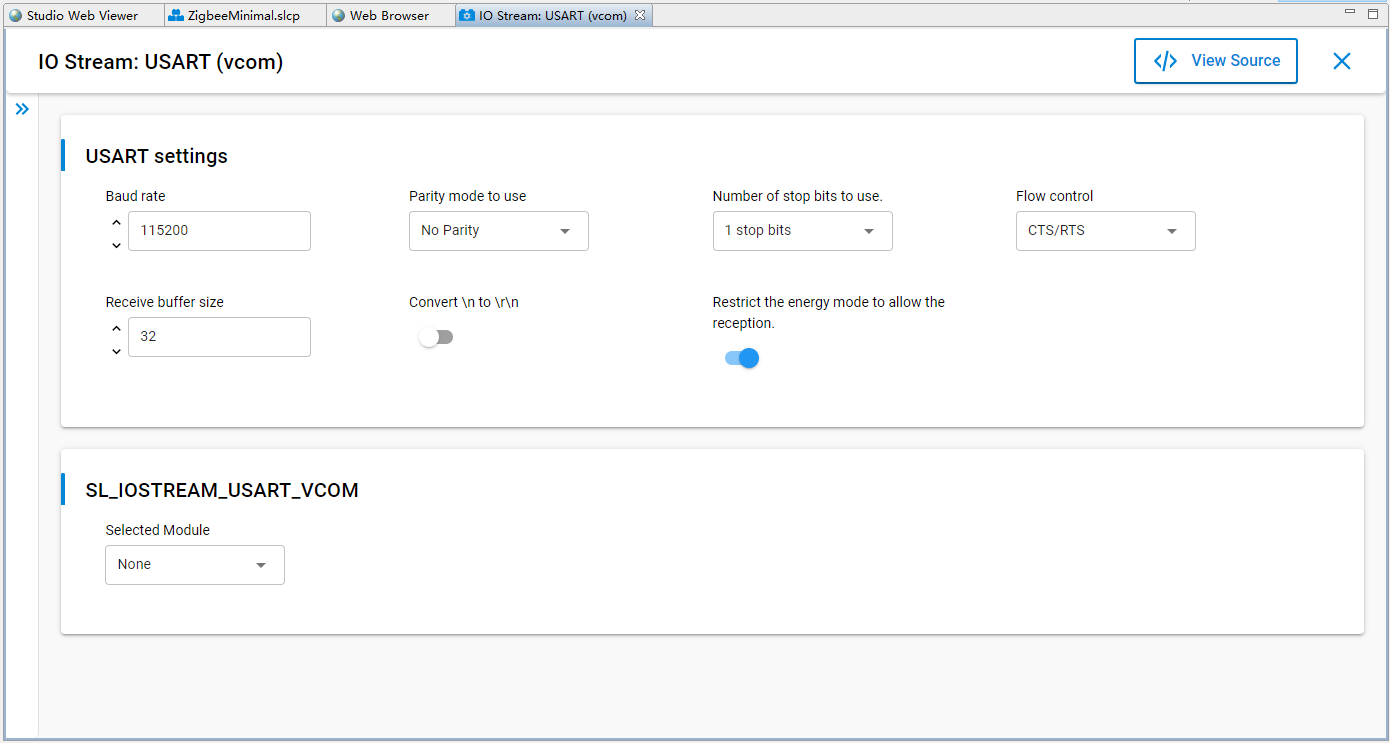The image size is (1390, 743).
Task: Enable the Convert \n to \r\n toggle
Action: [x=436, y=338]
